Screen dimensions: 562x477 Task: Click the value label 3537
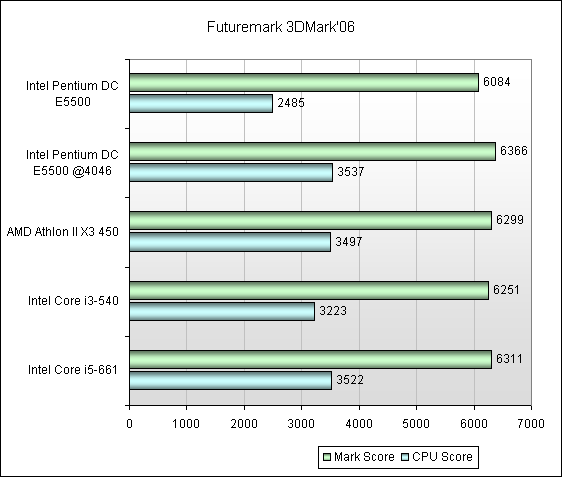351,172
